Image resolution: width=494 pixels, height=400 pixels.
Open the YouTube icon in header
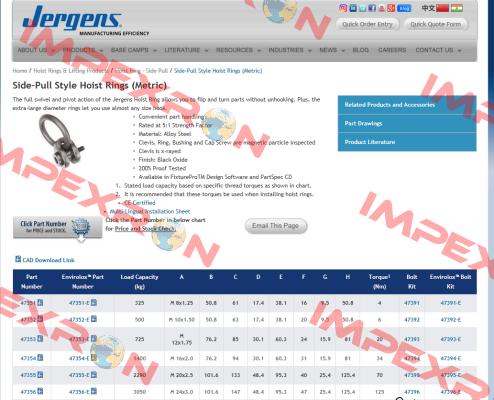(x=382, y=8)
